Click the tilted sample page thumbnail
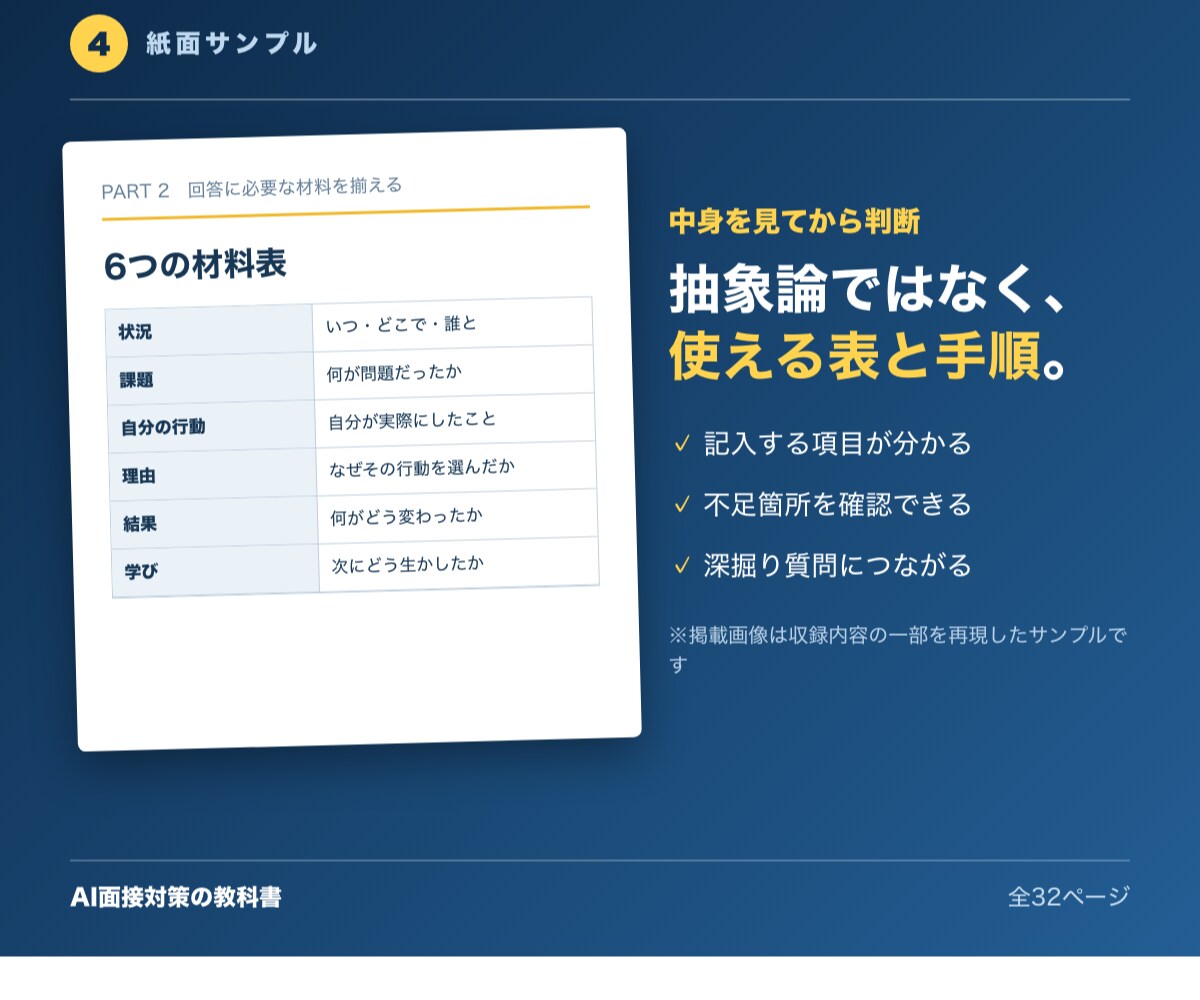This screenshot has width=1200, height=1000. click(352, 439)
